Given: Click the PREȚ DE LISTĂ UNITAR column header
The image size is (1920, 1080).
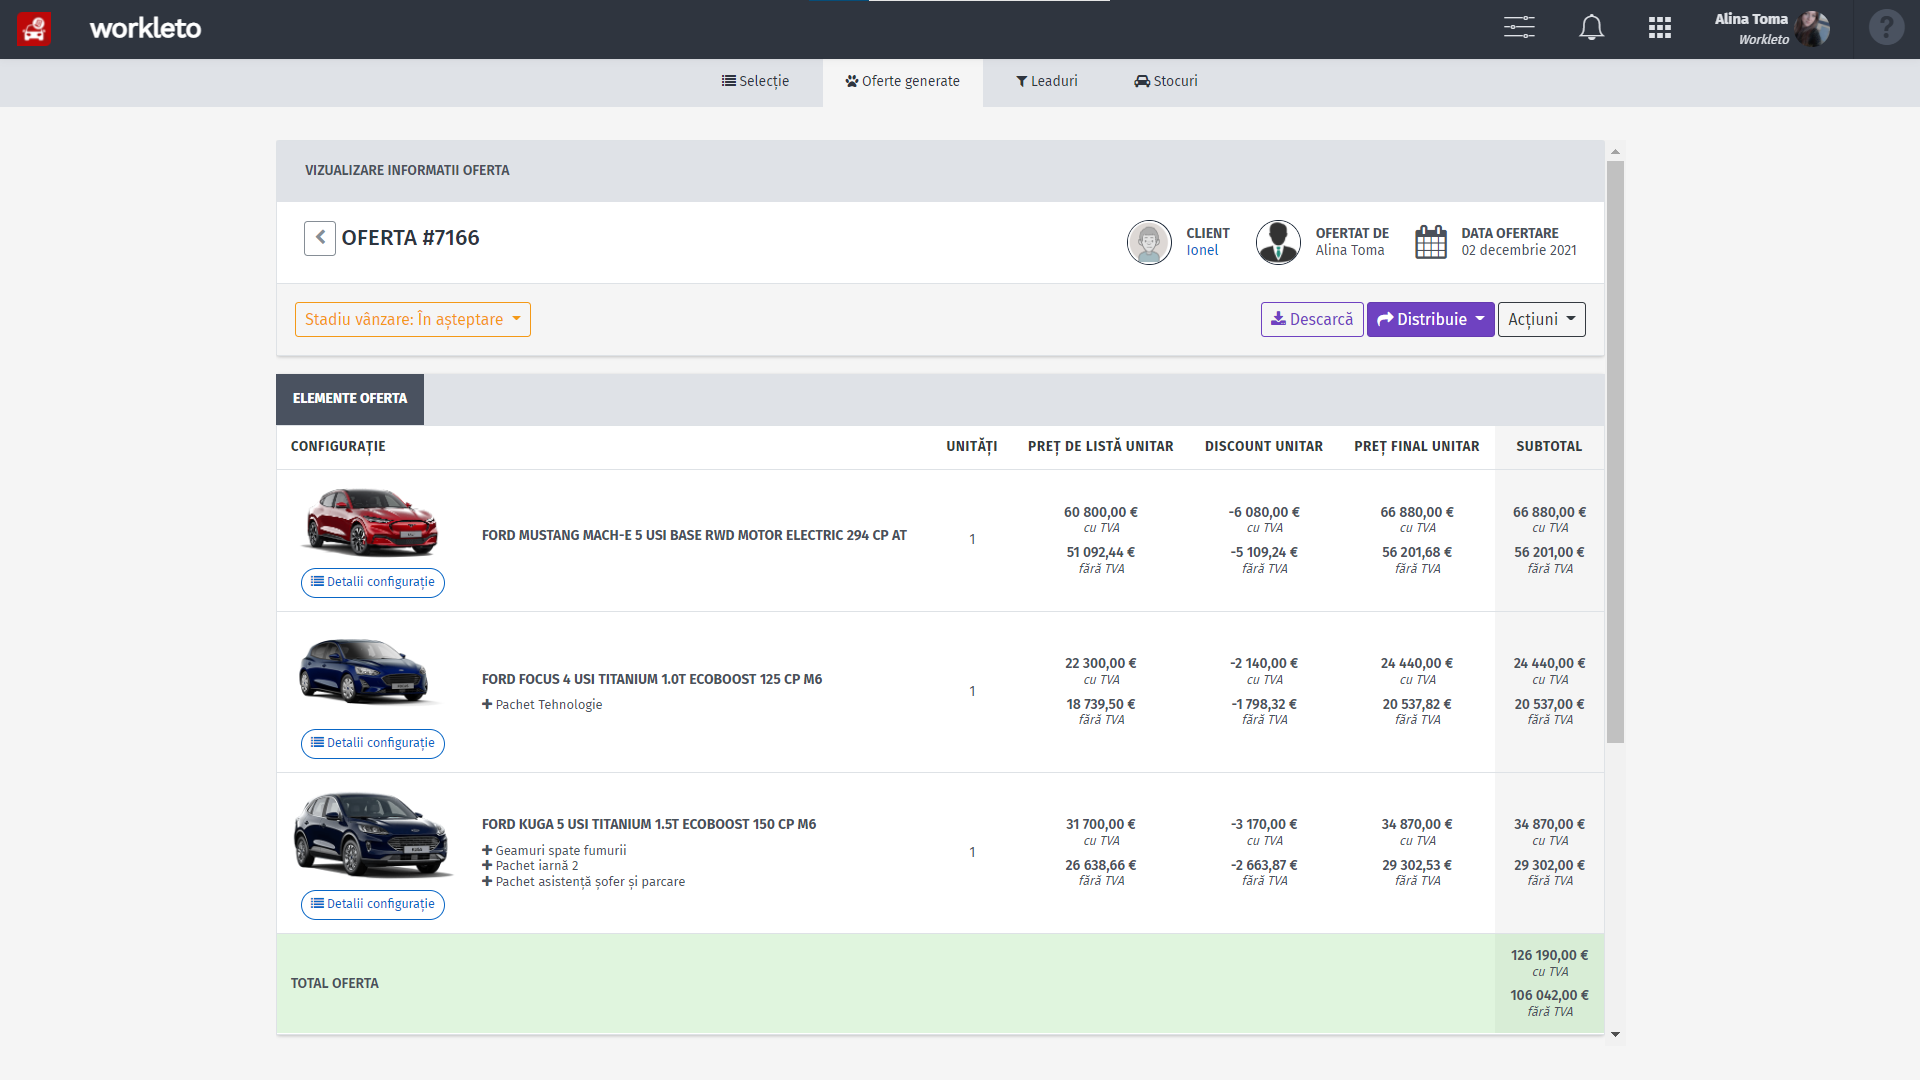Looking at the screenshot, I should coord(1101,447).
